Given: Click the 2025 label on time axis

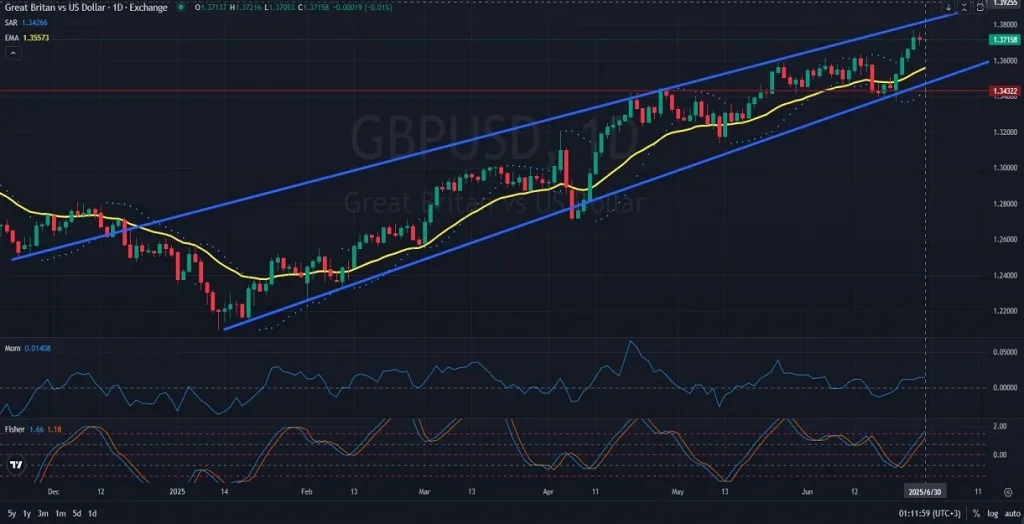Looking at the screenshot, I should (178, 491).
